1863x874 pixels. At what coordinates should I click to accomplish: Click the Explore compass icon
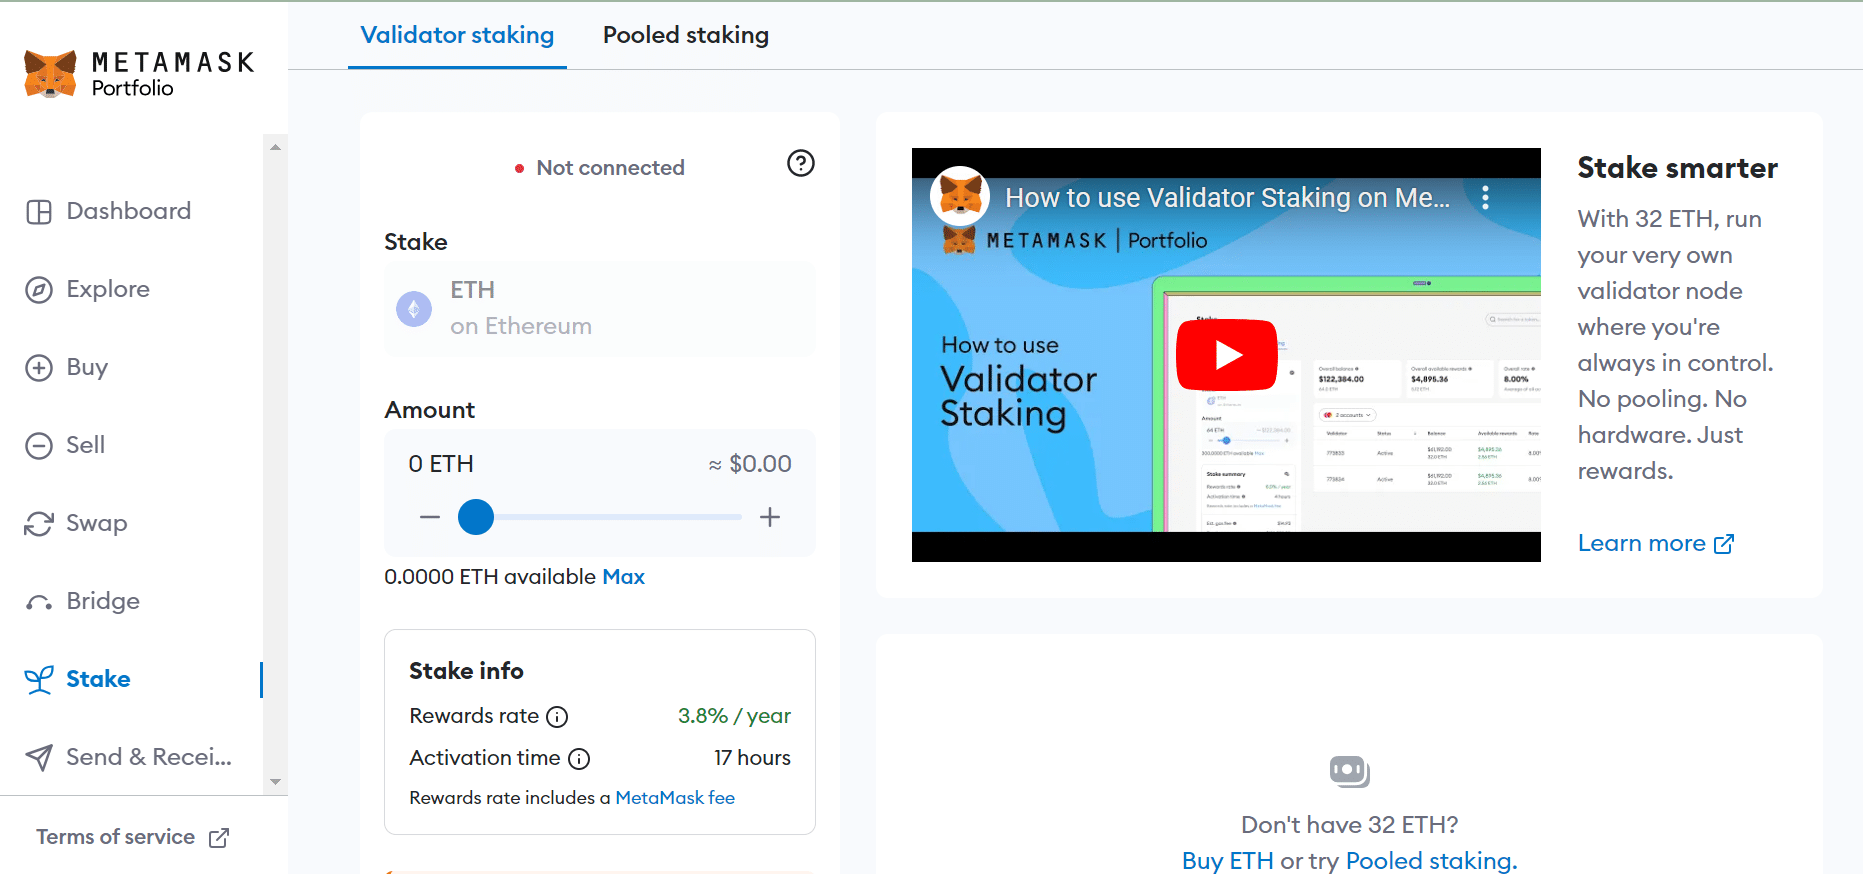pyautogui.click(x=39, y=290)
